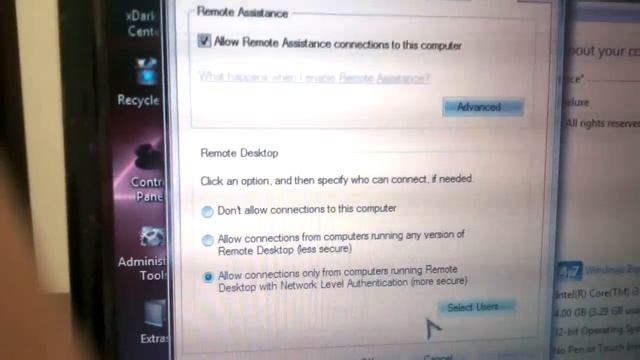
Task: Click the Remote Desktop section heading text
Action: pyautogui.click(x=239, y=153)
